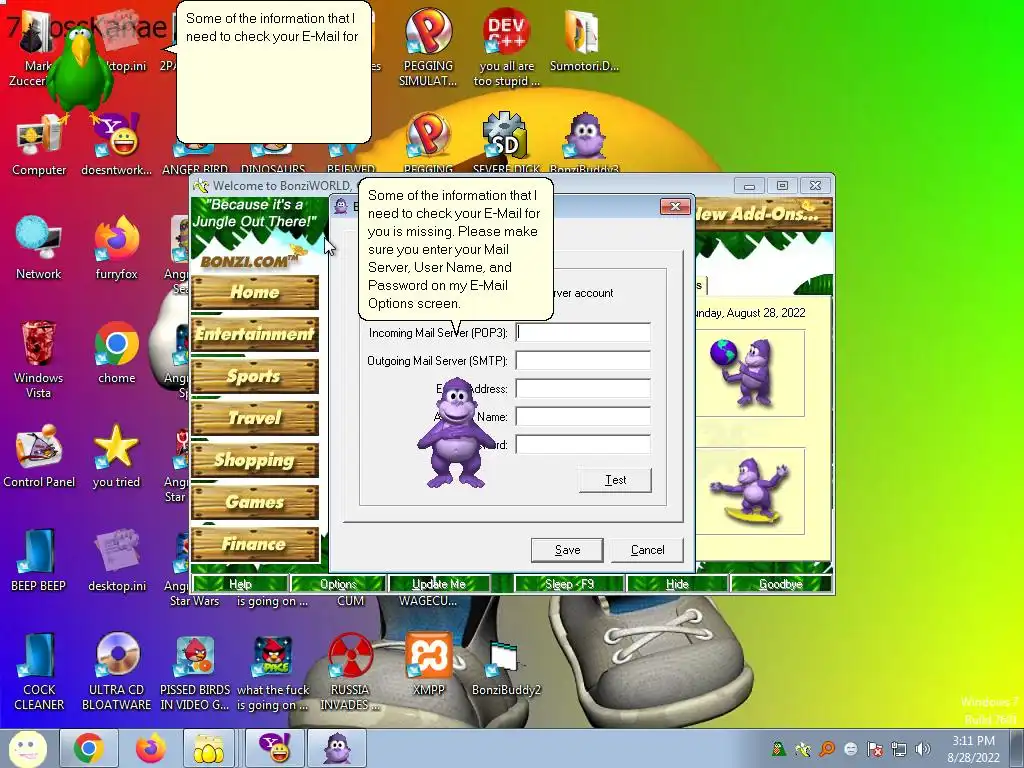Launch the XMPP desktop shortcut
Image resolution: width=1024 pixels, height=768 pixels.
pyautogui.click(x=428, y=664)
